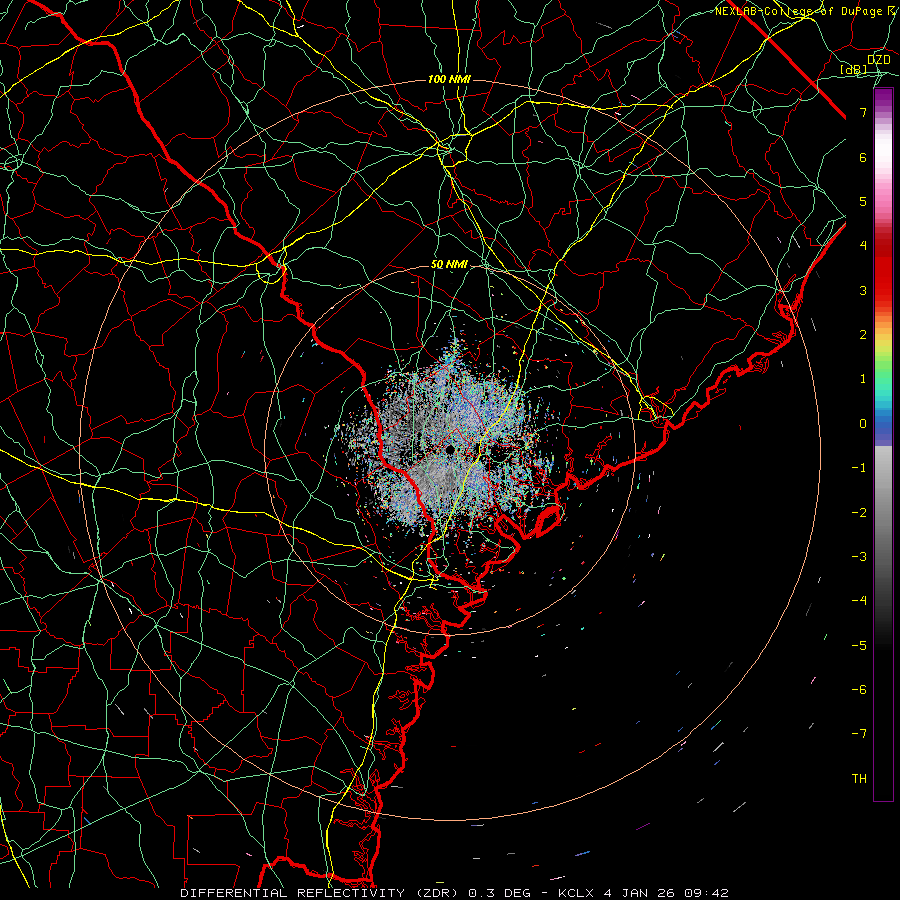Click the 7 value on the color scale

point(863,112)
